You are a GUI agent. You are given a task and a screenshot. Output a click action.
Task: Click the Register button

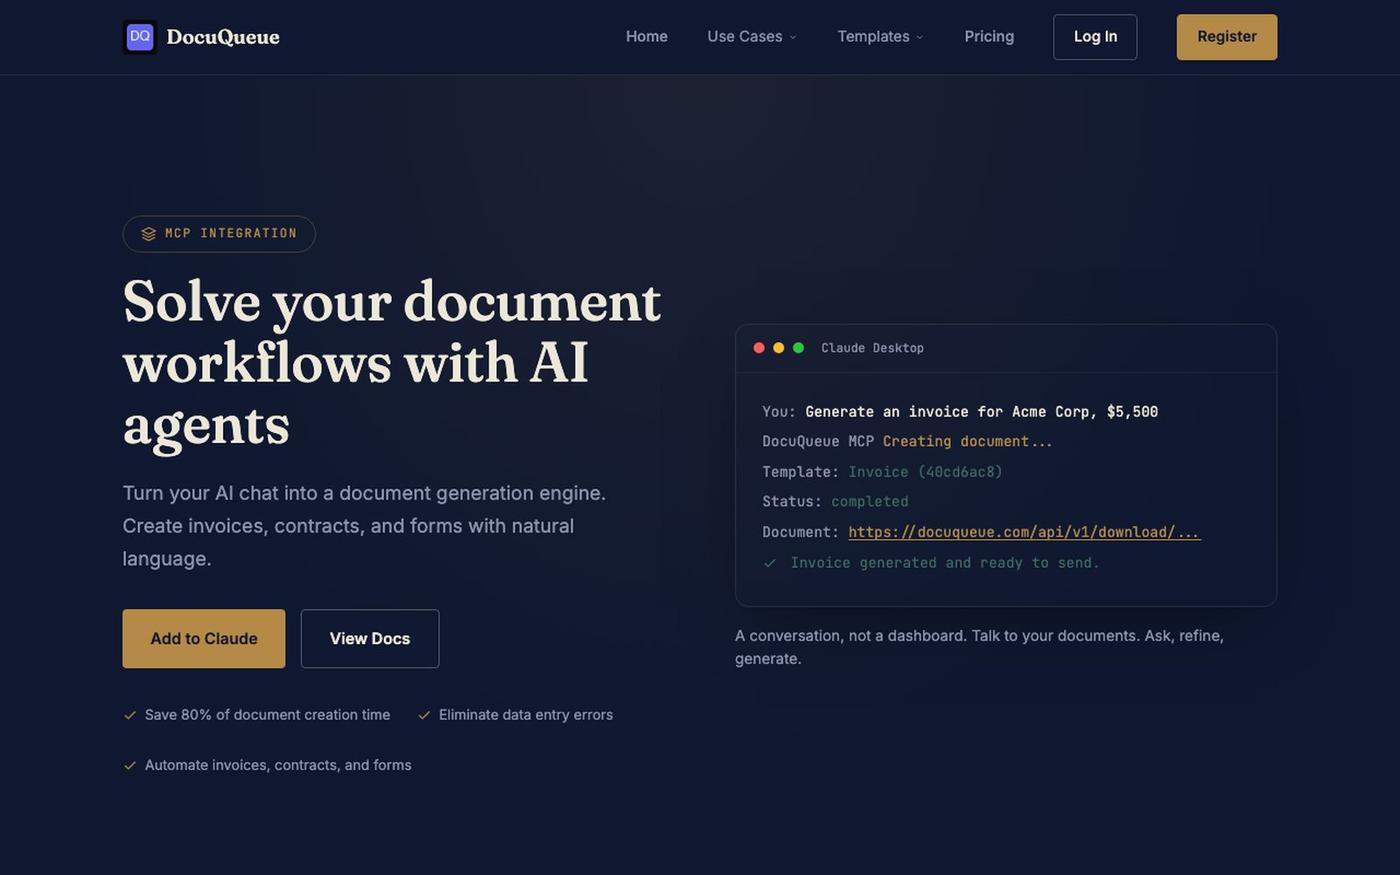pos(1227,37)
